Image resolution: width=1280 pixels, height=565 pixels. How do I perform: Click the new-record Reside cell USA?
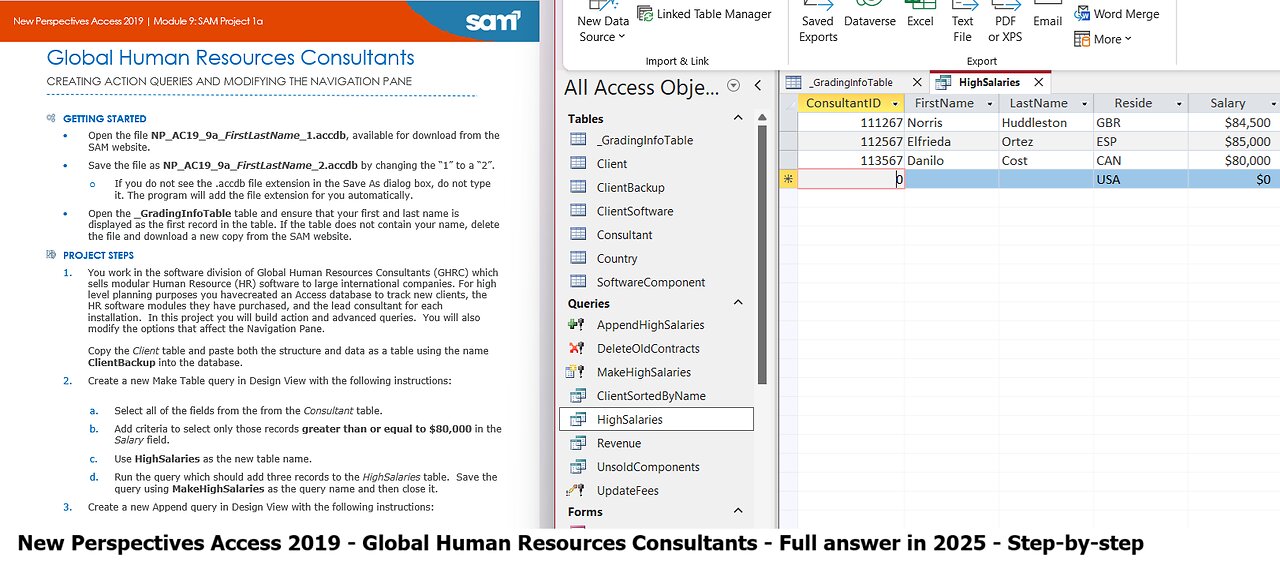tap(1140, 179)
